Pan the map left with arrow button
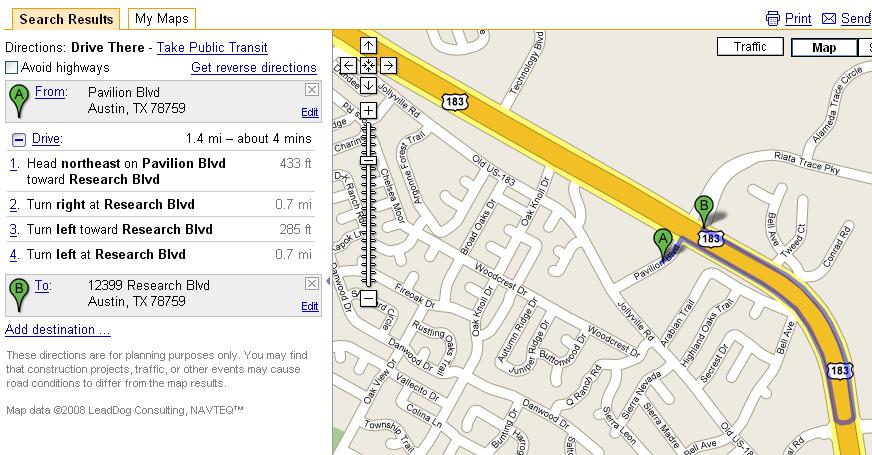872x455 pixels. 348,66
